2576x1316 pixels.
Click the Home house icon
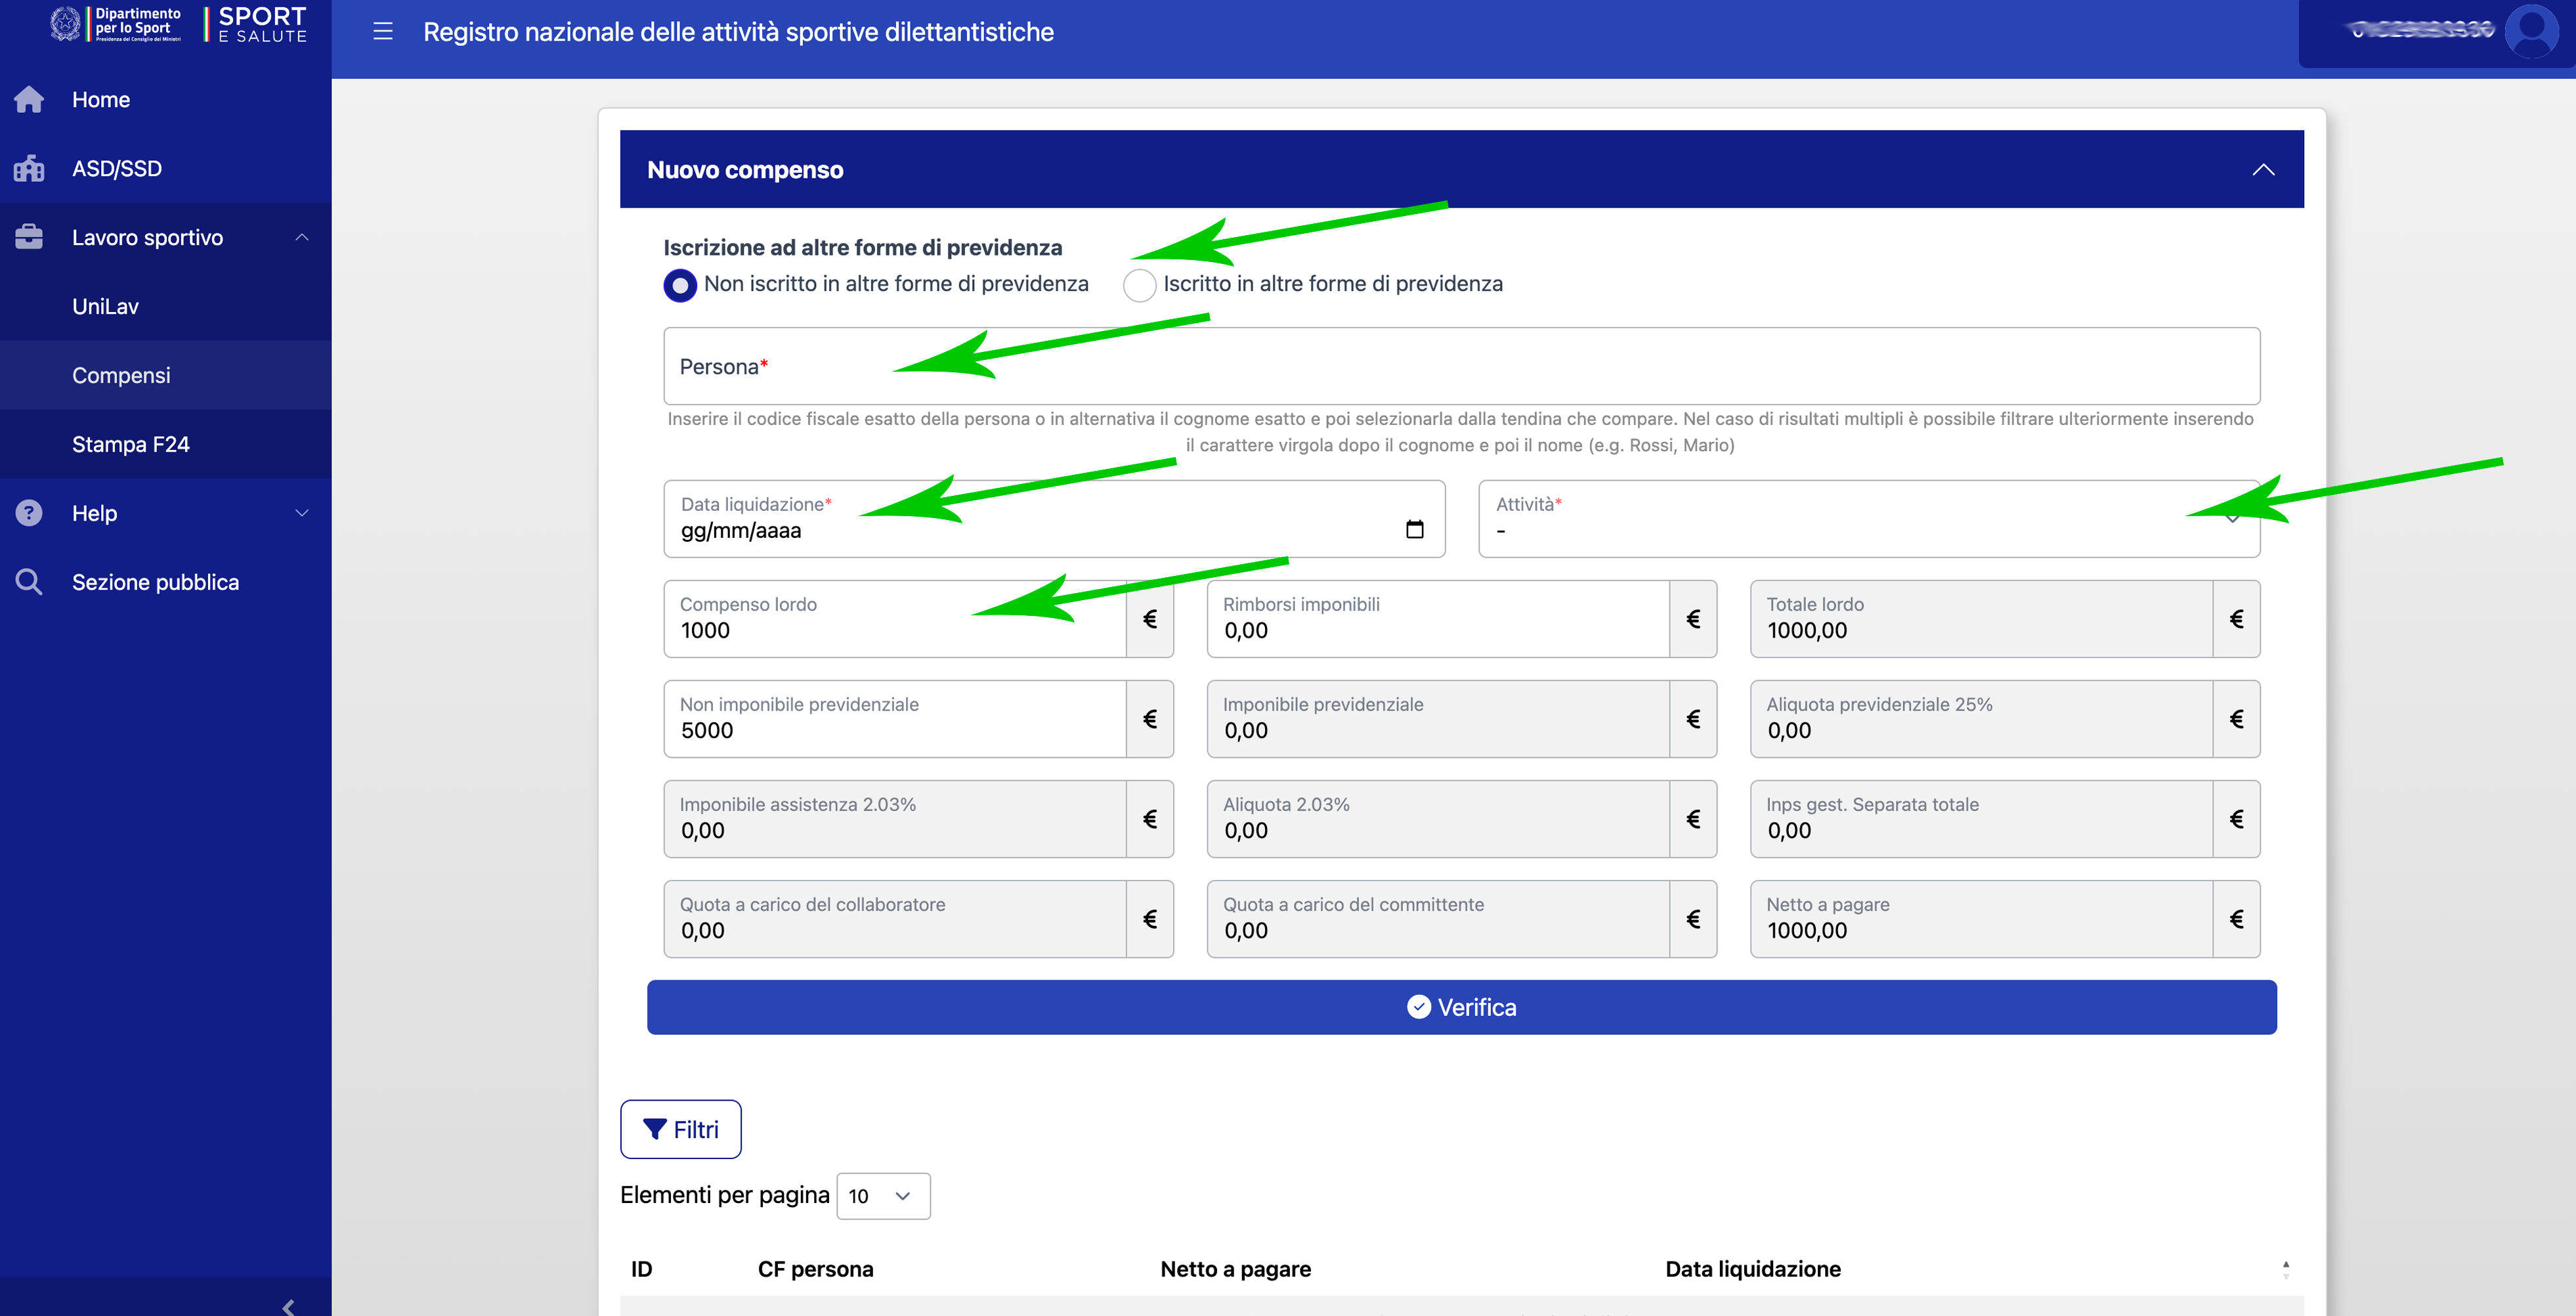coord(29,100)
